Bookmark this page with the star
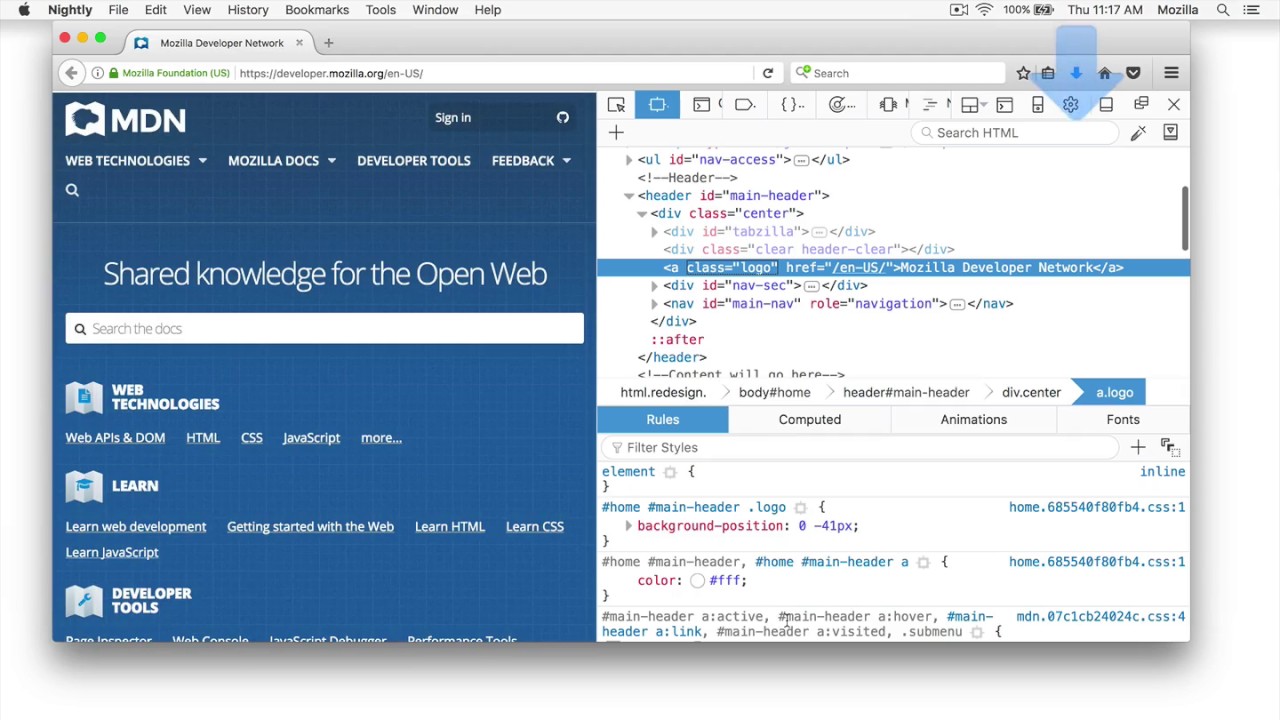The height and width of the screenshot is (720, 1280). tap(1023, 73)
